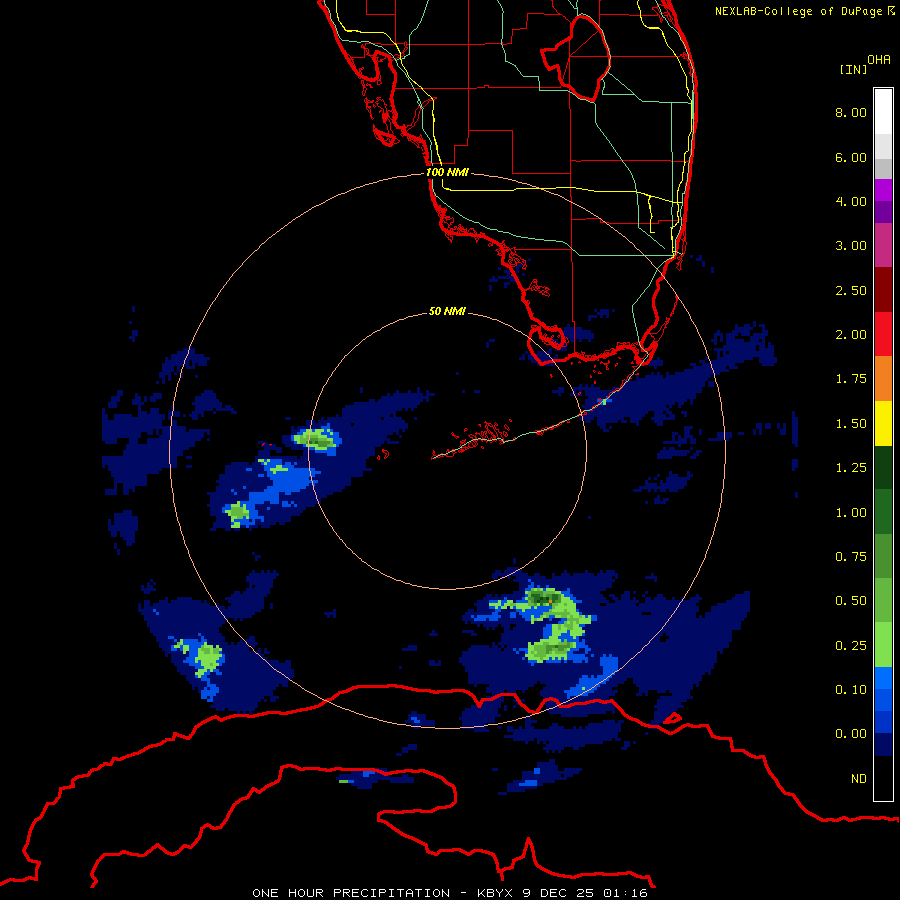
Task: Click the 2.00 legend value
Action: [x=851, y=335]
